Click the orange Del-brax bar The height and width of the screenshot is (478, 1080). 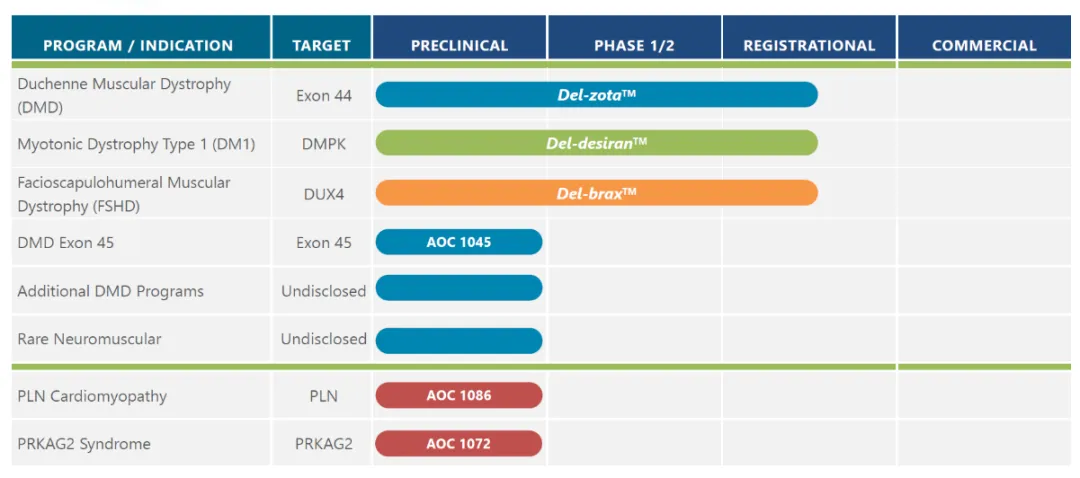[x=596, y=193]
